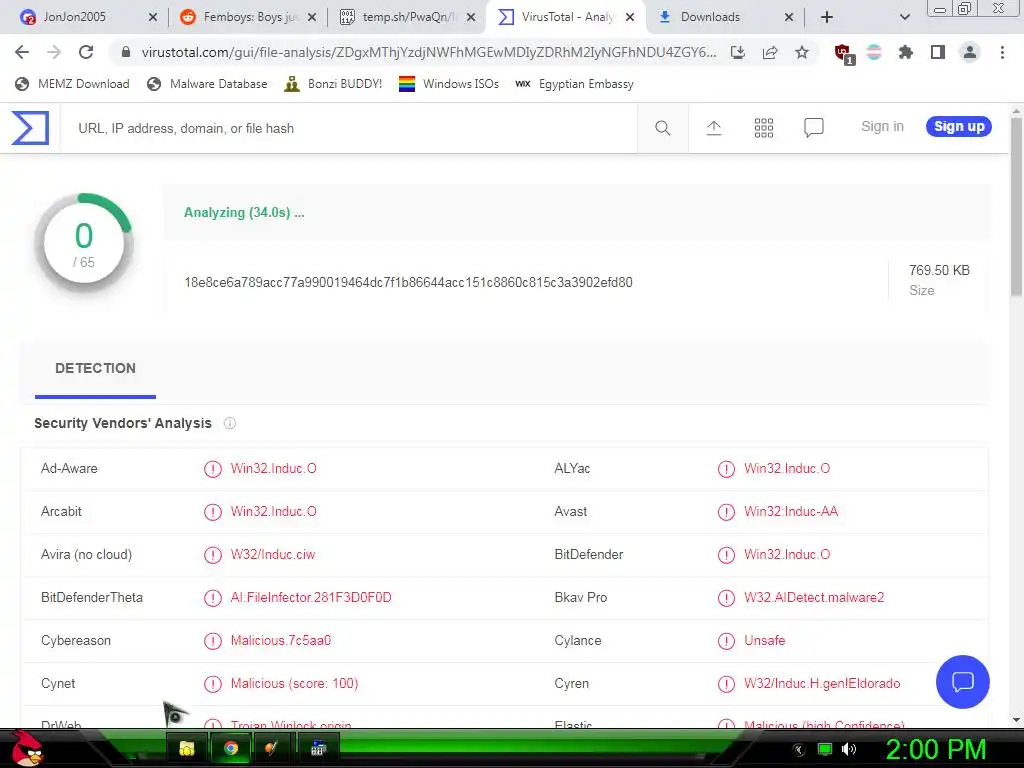Select the DETECTION tab
The width and height of the screenshot is (1024, 768).
point(95,369)
